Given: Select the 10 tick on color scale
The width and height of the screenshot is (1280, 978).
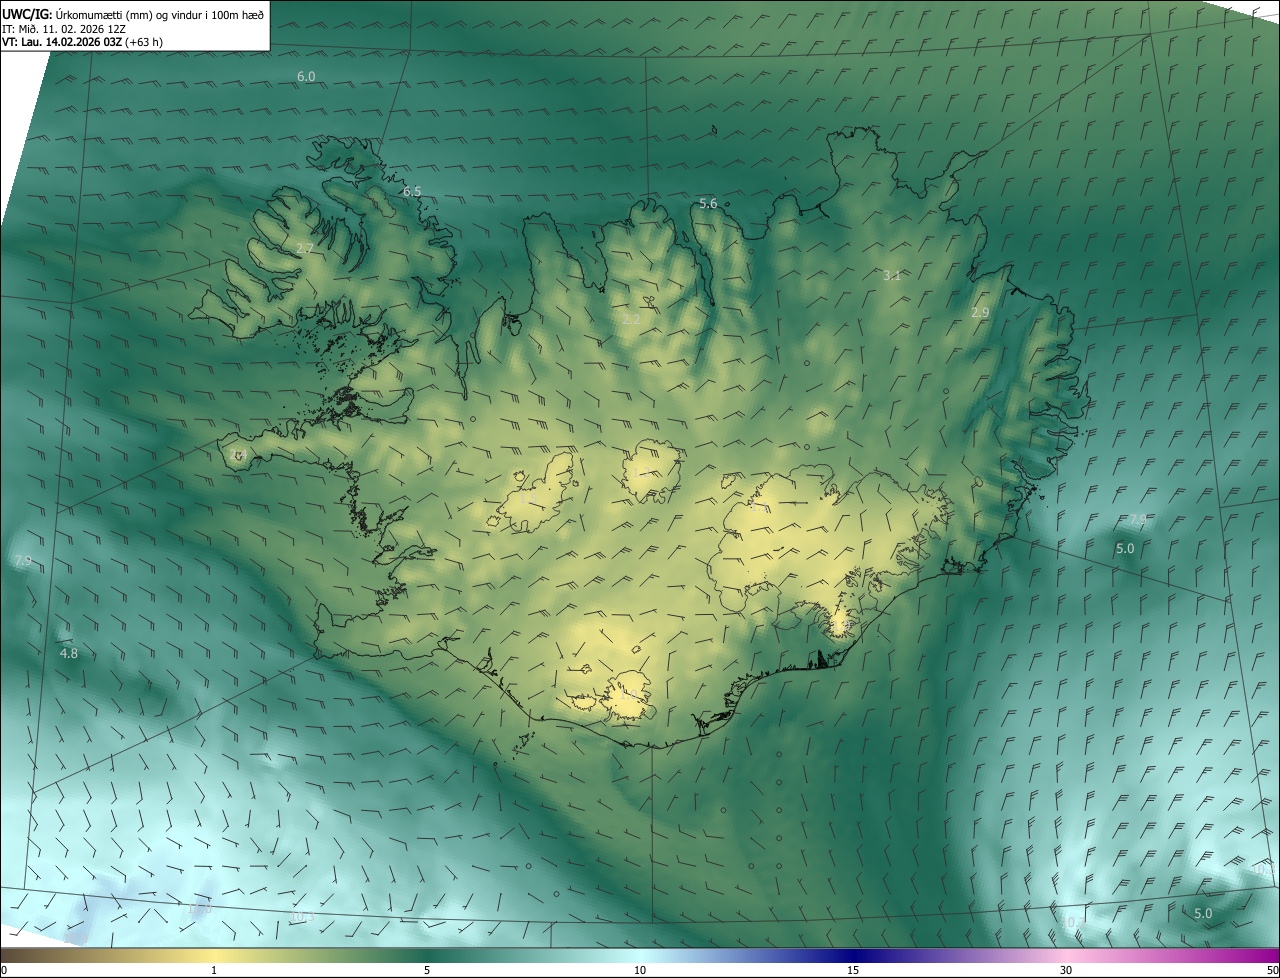Looking at the screenshot, I should 640,970.
